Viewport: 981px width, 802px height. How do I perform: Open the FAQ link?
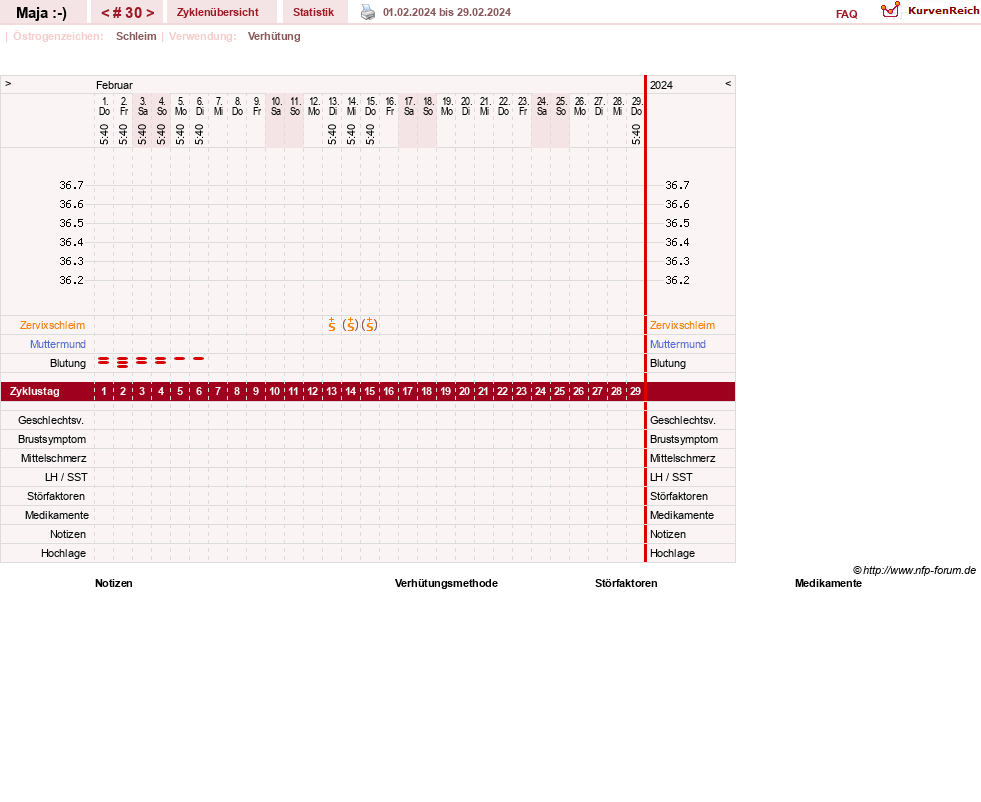coord(846,14)
